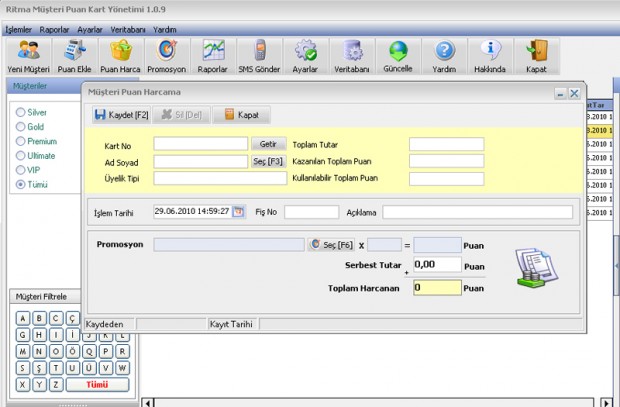Click the İşlem Tarihi date value
This screenshot has height=407, width=620.
[192, 211]
